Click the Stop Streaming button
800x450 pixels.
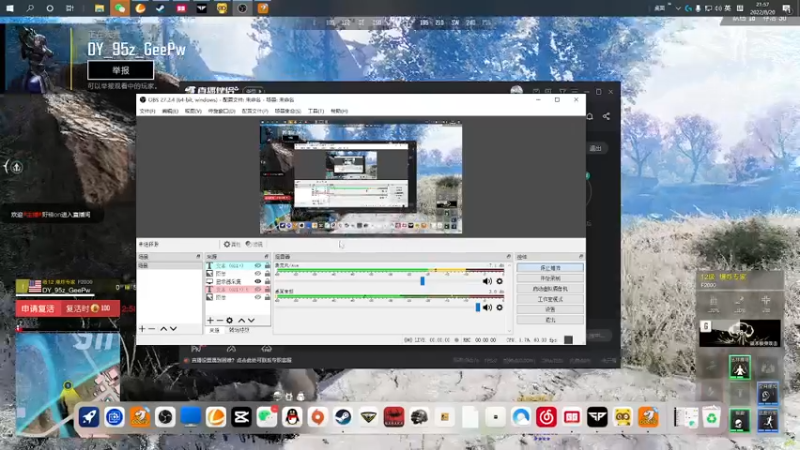click(x=550, y=268)
